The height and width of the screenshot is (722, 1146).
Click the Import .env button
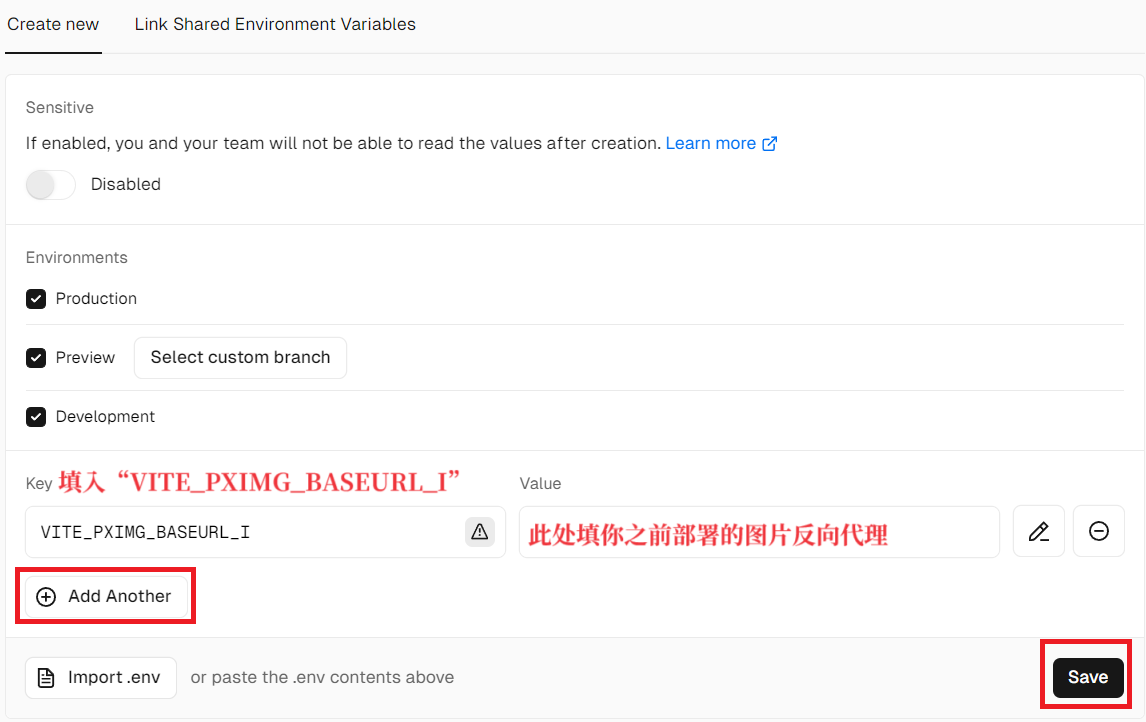pyautogui.click(x=101, y=677)
